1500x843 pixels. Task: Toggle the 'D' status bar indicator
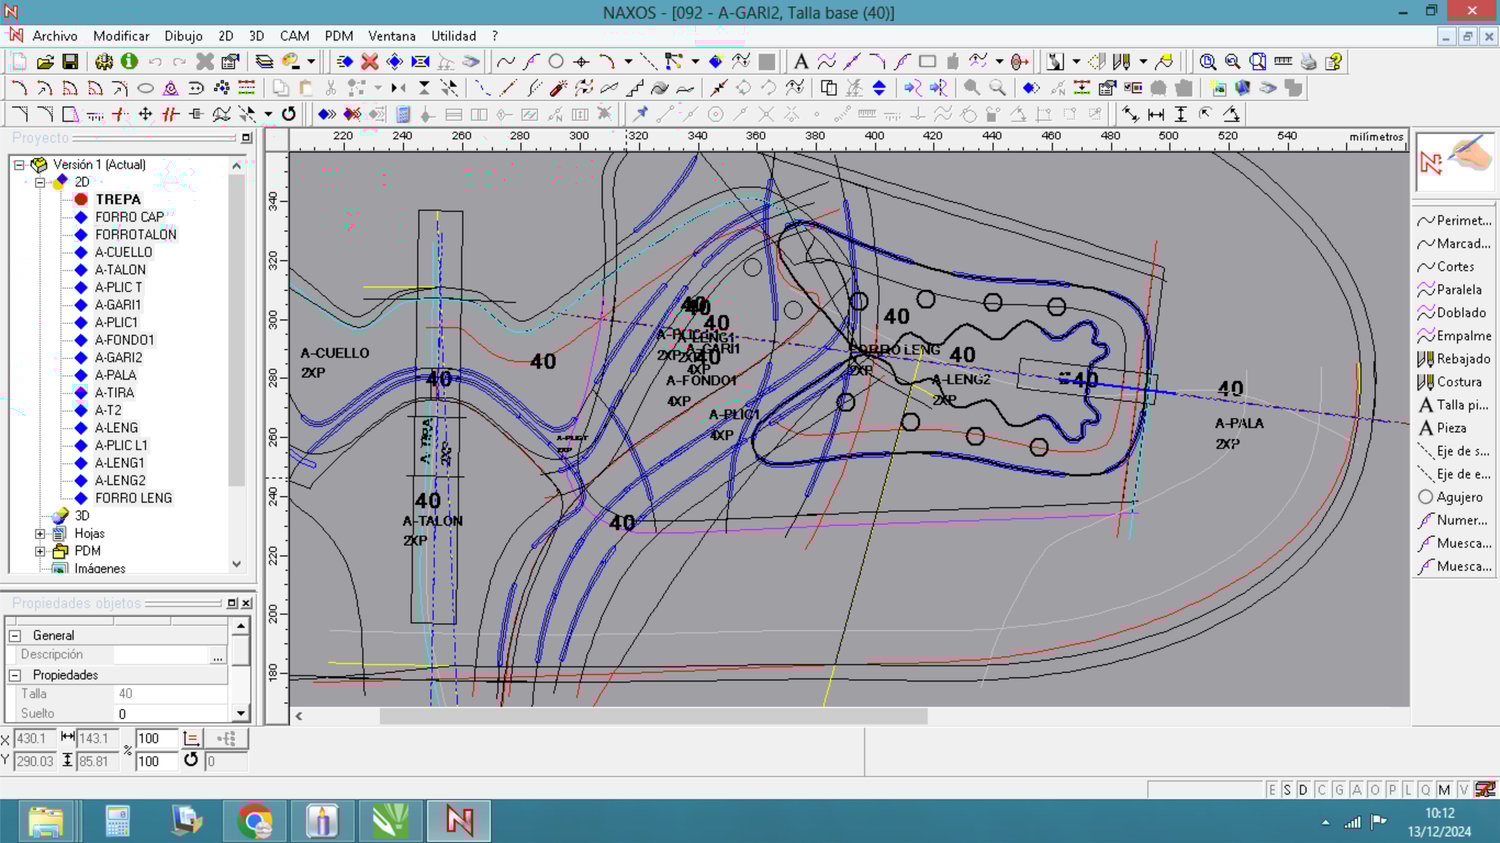[1303, 790]
